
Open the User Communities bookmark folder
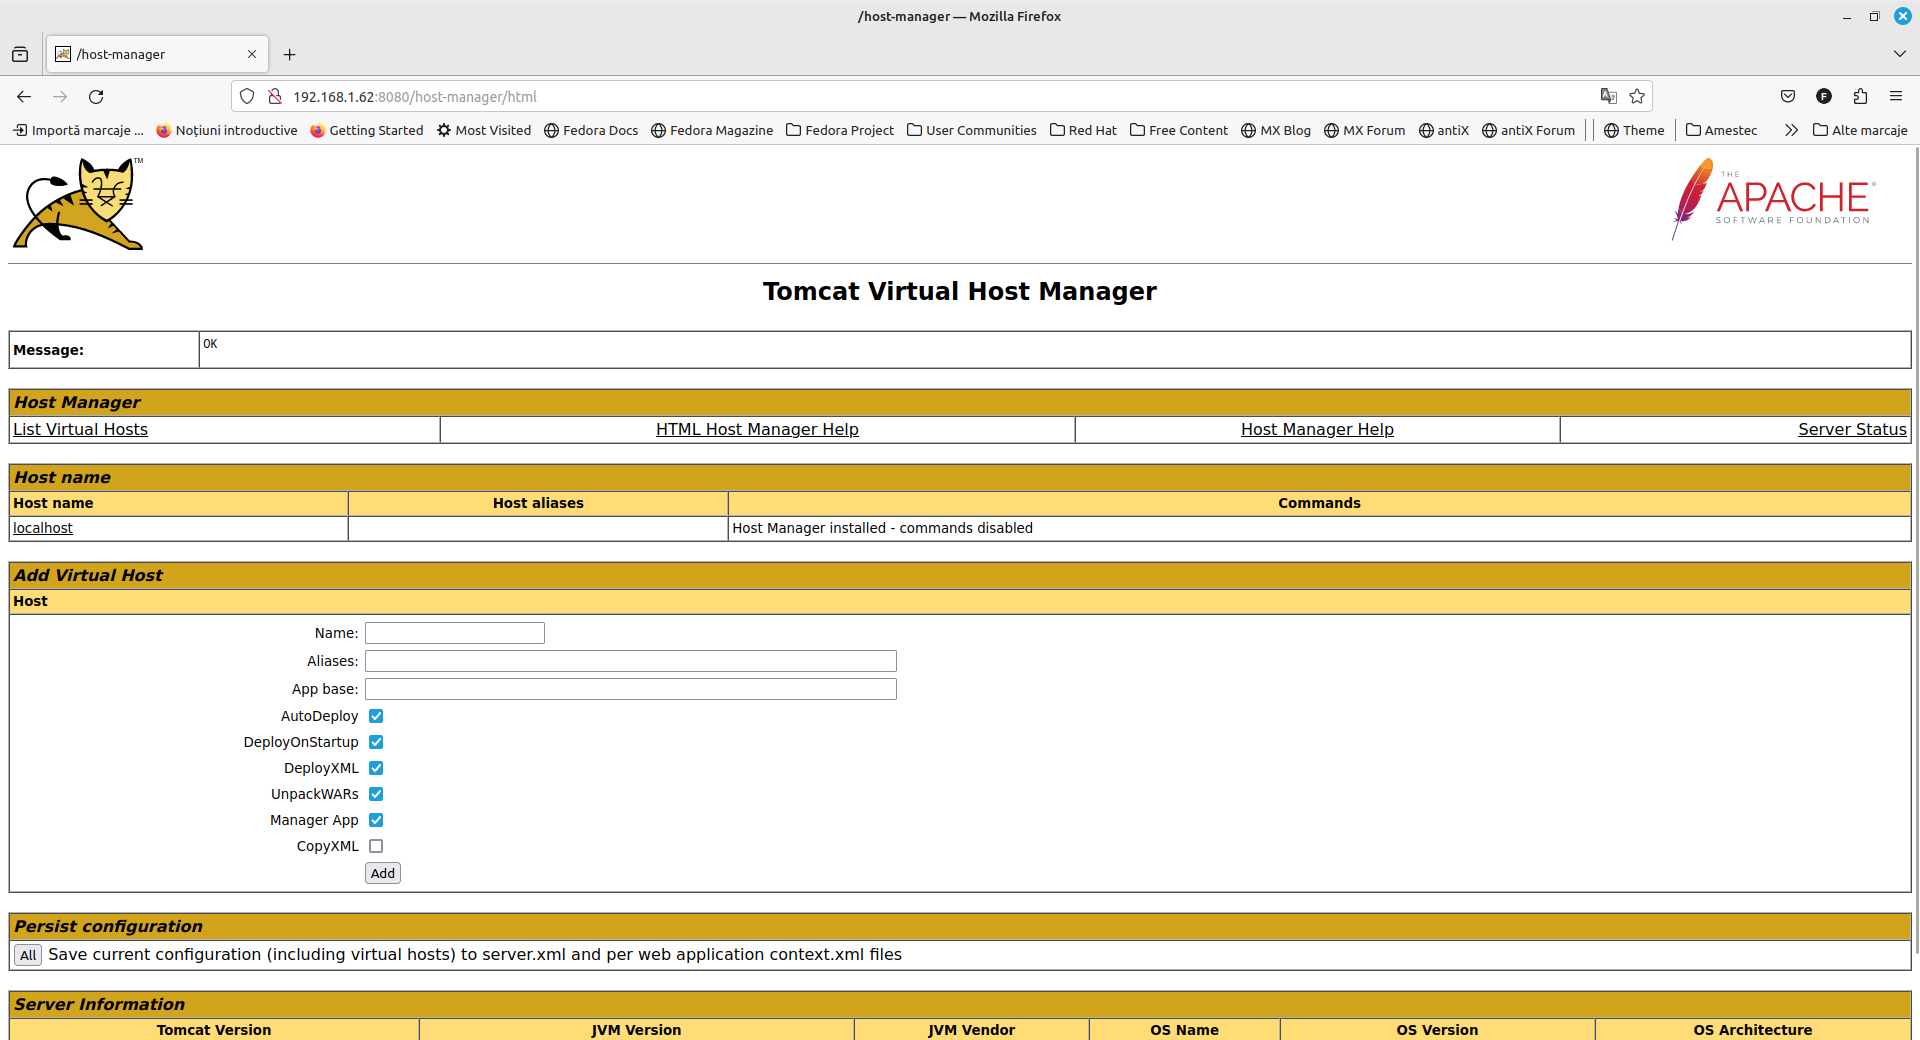tap(972, 130)
